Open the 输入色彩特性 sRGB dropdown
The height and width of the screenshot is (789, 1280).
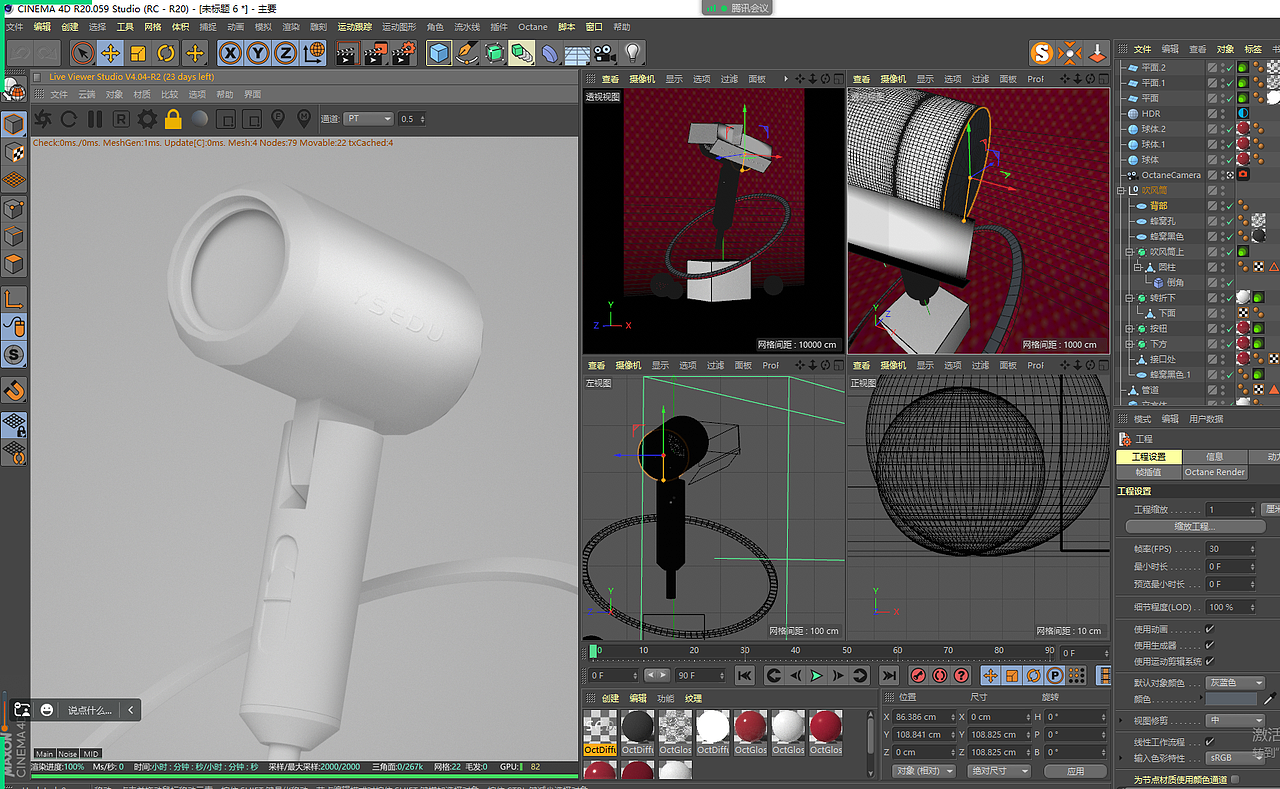1235,758
